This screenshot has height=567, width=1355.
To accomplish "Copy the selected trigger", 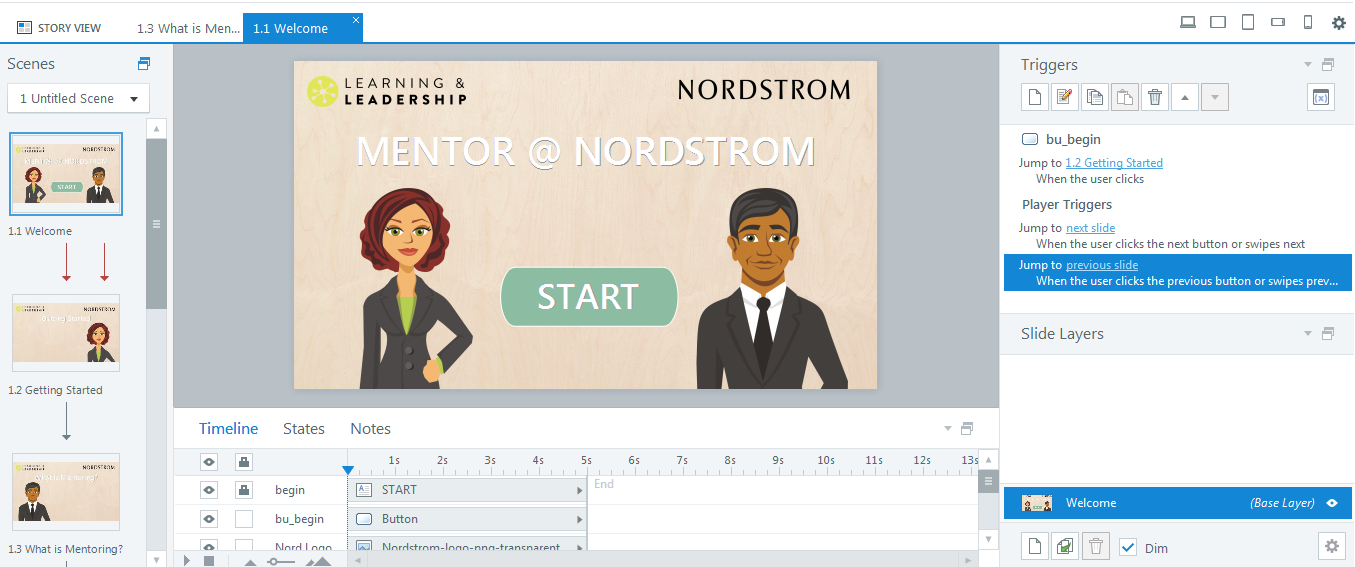I will point(1095,97).
